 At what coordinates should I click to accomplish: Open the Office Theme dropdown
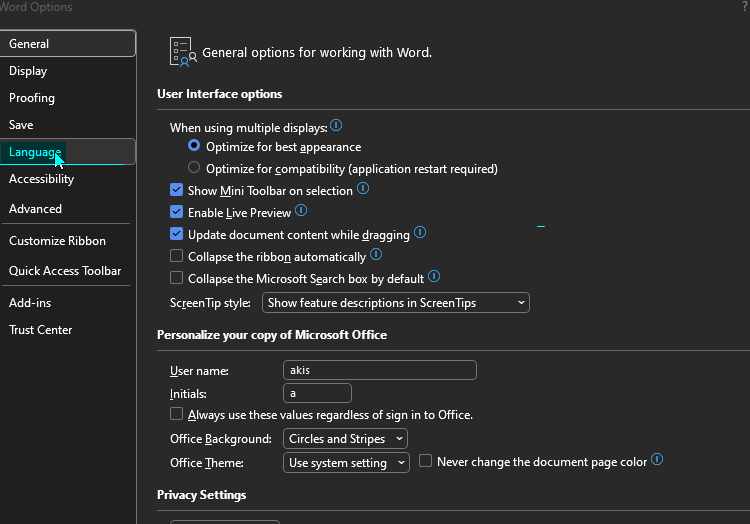click(346, 462)
